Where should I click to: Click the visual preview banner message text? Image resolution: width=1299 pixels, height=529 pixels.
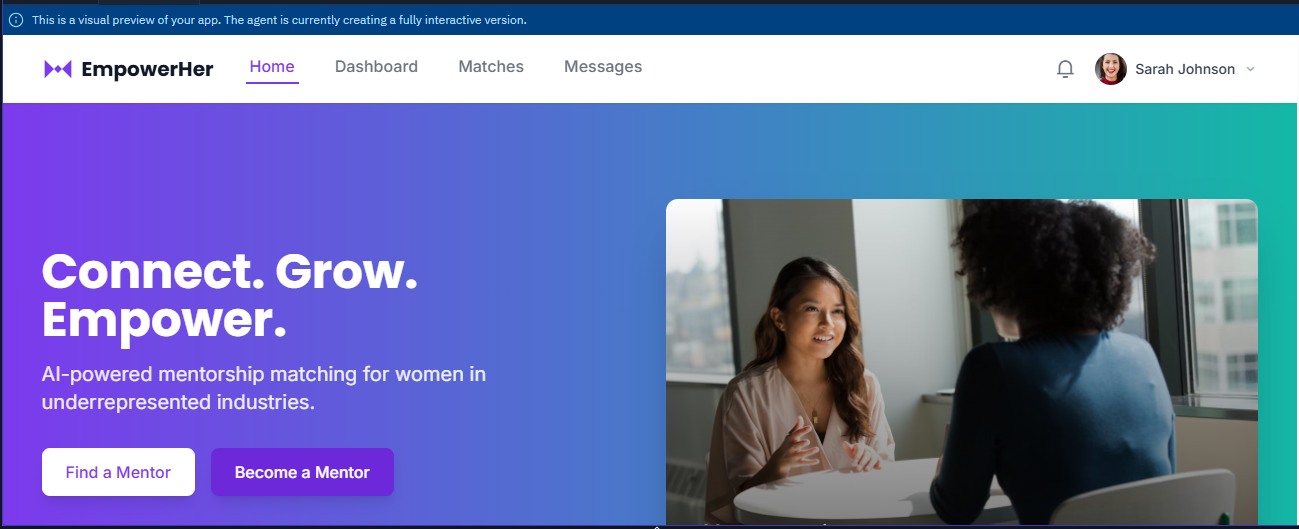click(x=279, y=20)
